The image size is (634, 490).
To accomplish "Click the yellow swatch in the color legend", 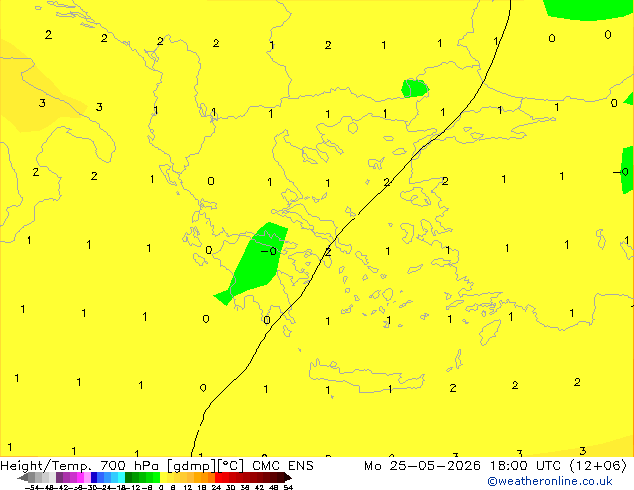I will 163,477.
